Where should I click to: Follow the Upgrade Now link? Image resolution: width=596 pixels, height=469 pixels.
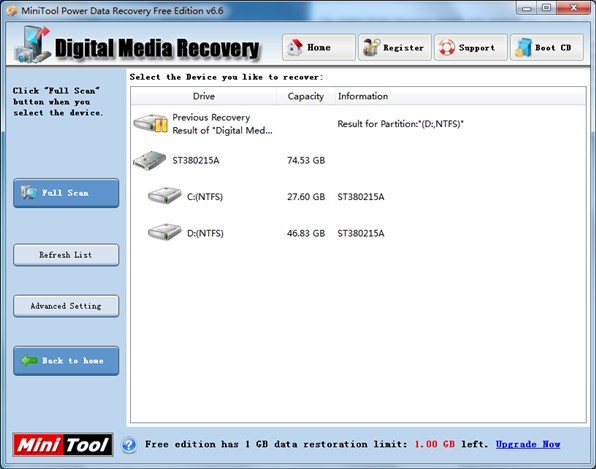click(528, 444)
